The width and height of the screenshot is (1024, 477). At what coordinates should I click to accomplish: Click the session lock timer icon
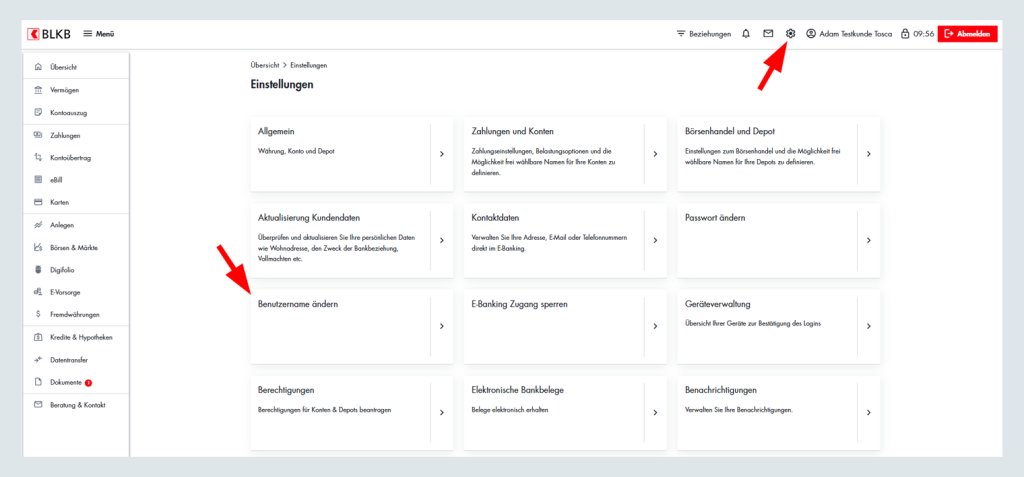(x=905, y=34)
